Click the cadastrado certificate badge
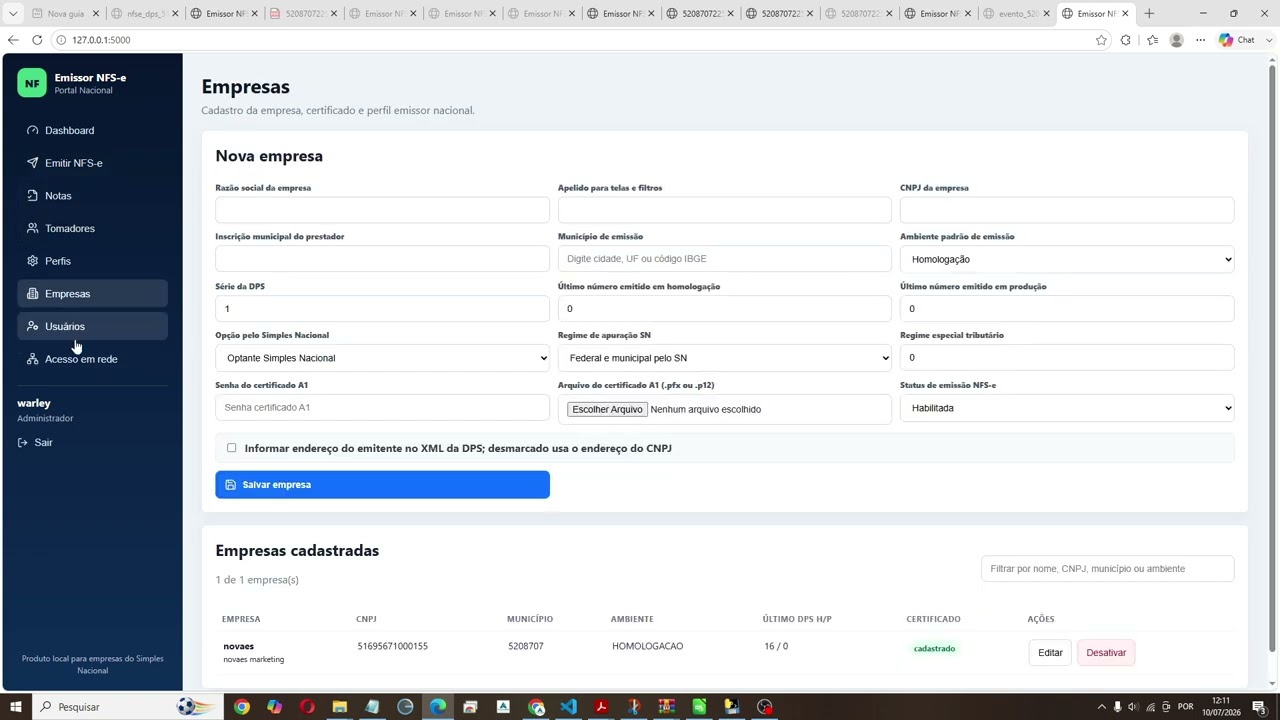The image size is (1280, 720). pyautogui.click(x=934, y=649)
